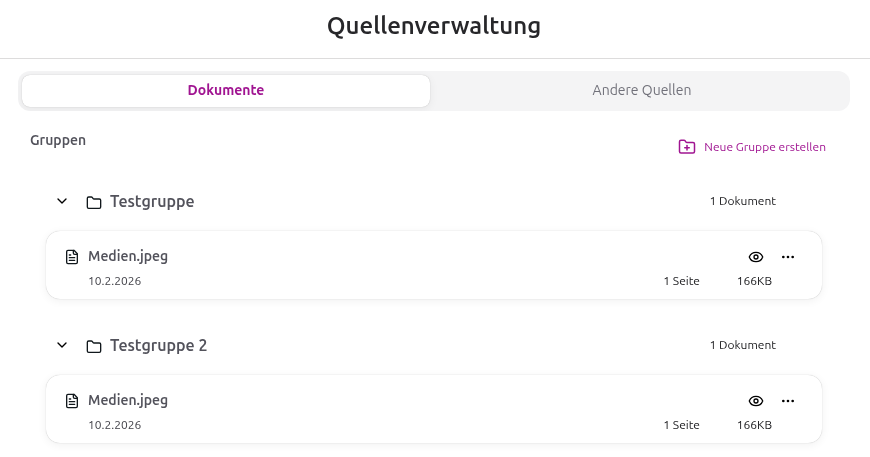Open the three-dot menu for Testgruppe 2's Medien.jpeg
870x457 pixels.
coord(788,401)
